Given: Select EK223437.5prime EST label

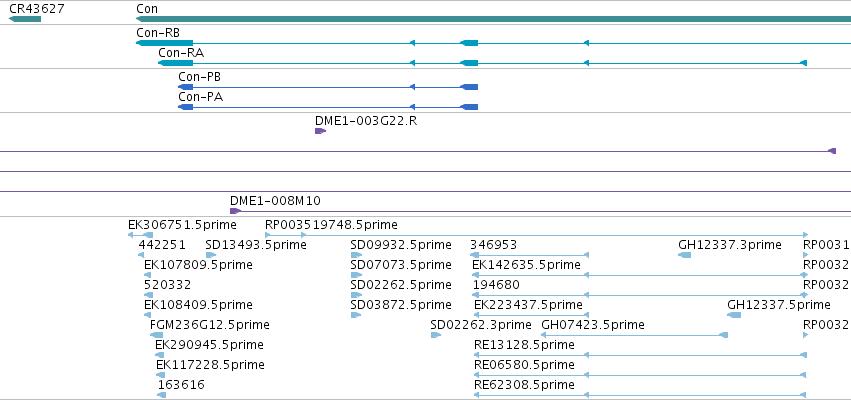Looking at the screenshot, I should point(528,305).
